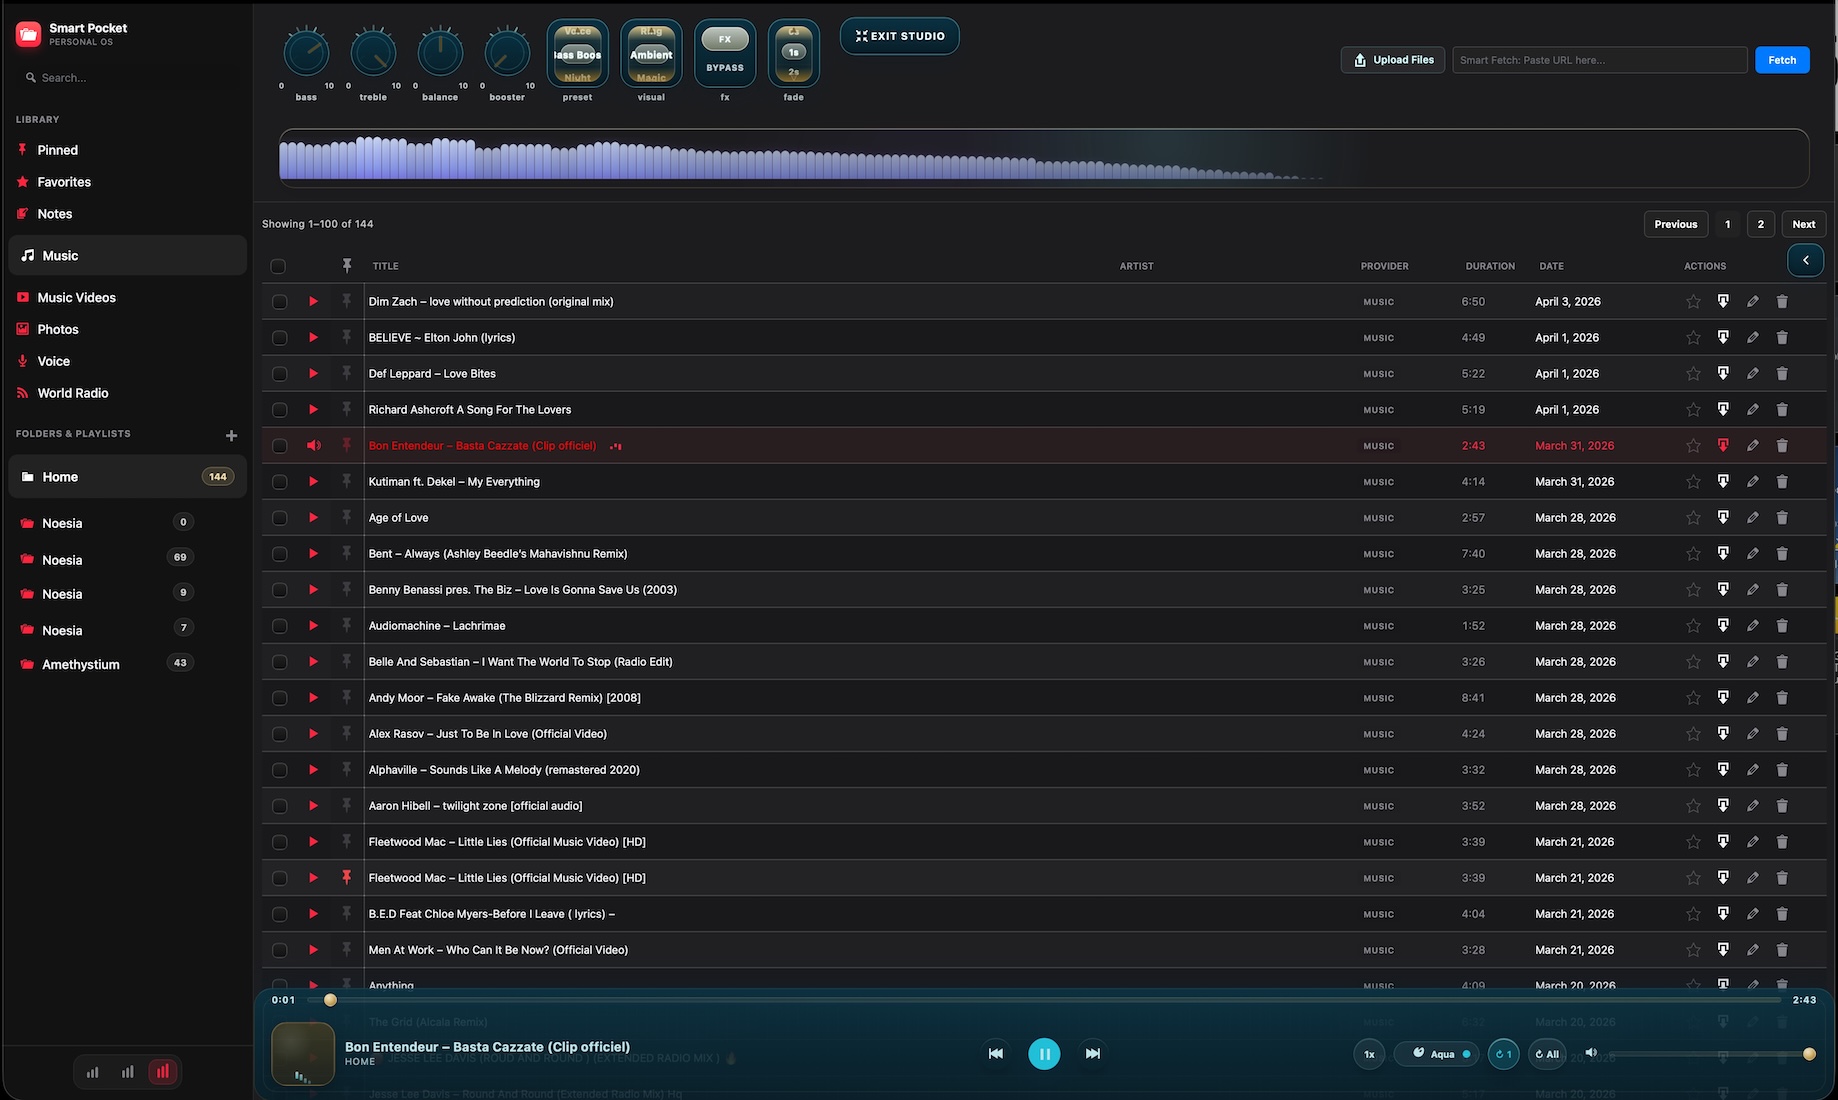Check the box for Dim Zach track
1838x1100 pixels.
pyautogui.click(x=279, y=302)
